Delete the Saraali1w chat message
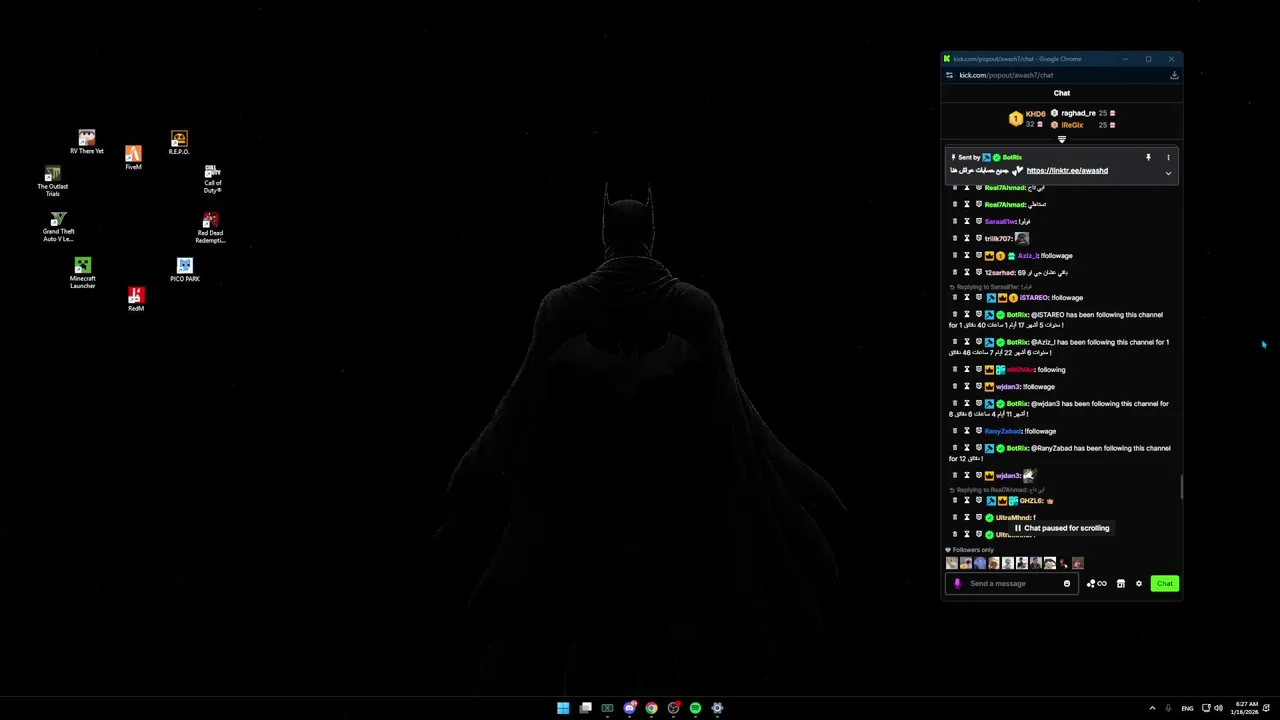 point(955,221)
